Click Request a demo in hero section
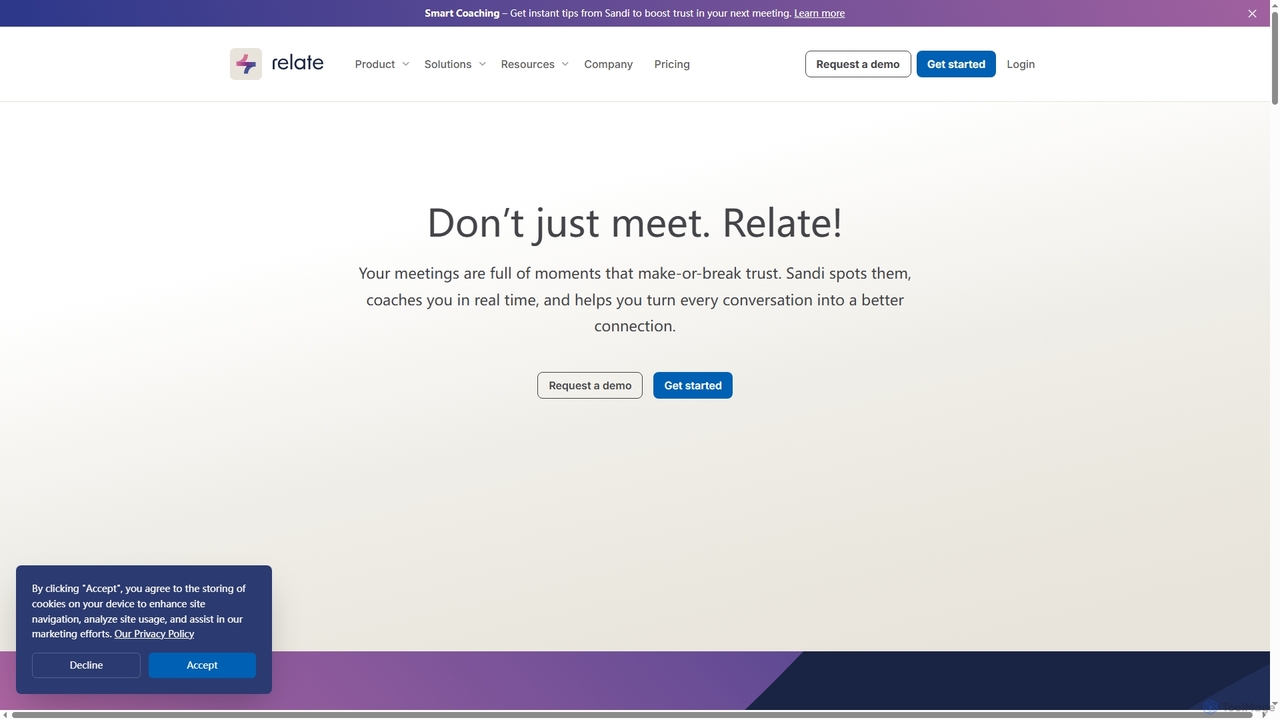The image size is (1280, 720). coord(590,385)
